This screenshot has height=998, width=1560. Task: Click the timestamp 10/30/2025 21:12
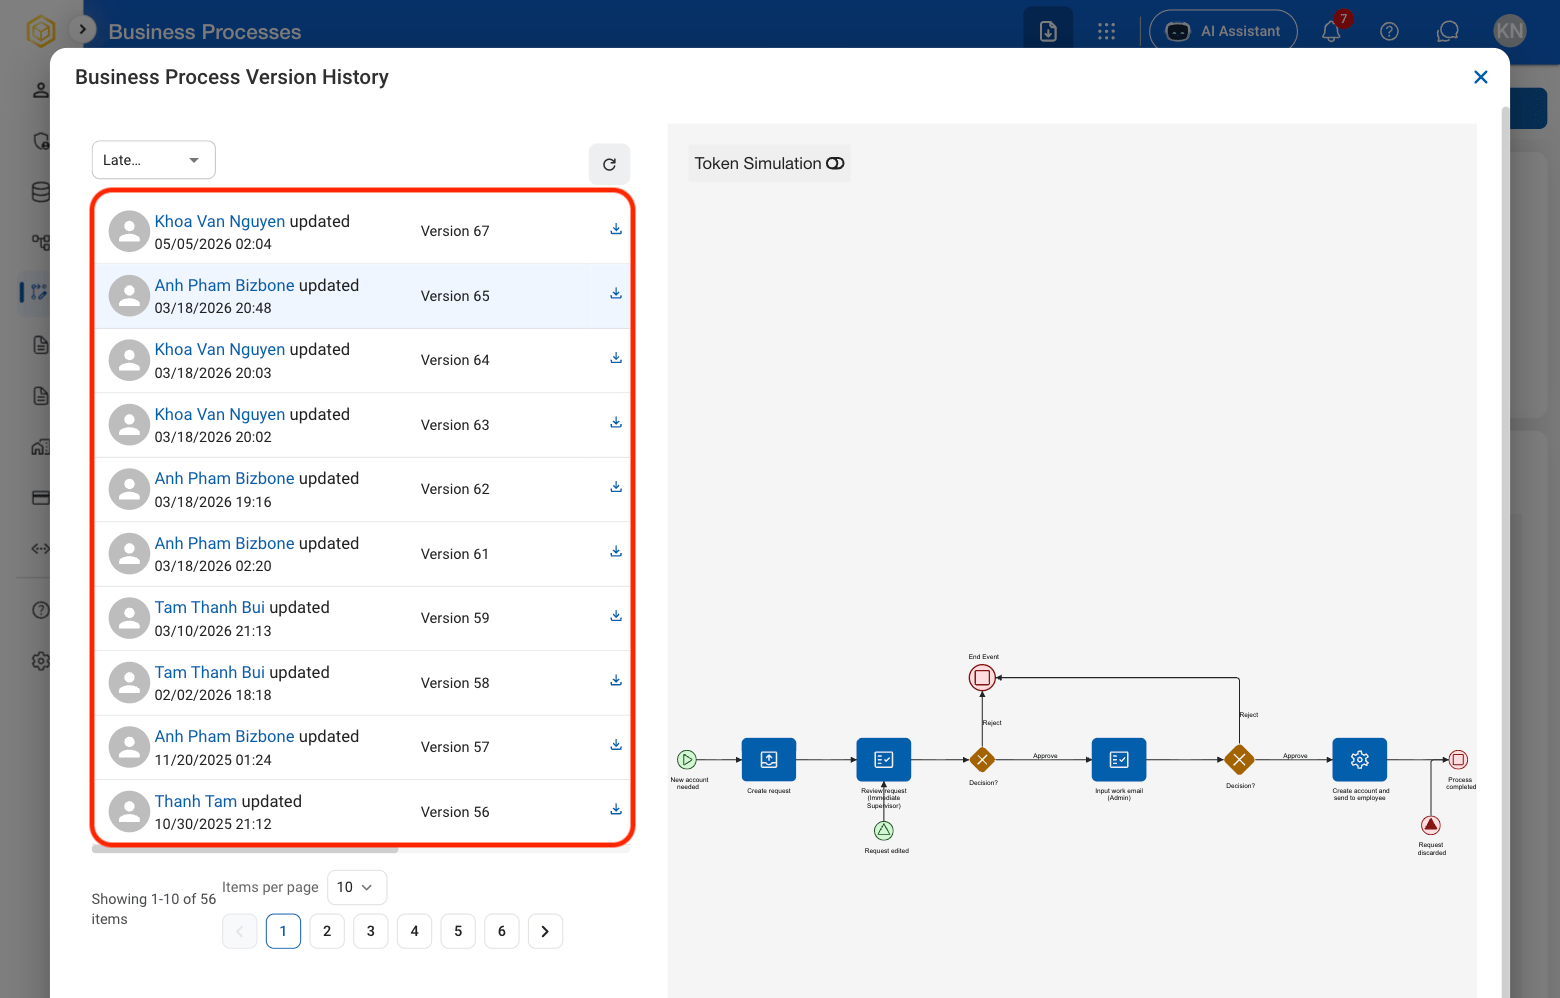click(x=213, y=824)
